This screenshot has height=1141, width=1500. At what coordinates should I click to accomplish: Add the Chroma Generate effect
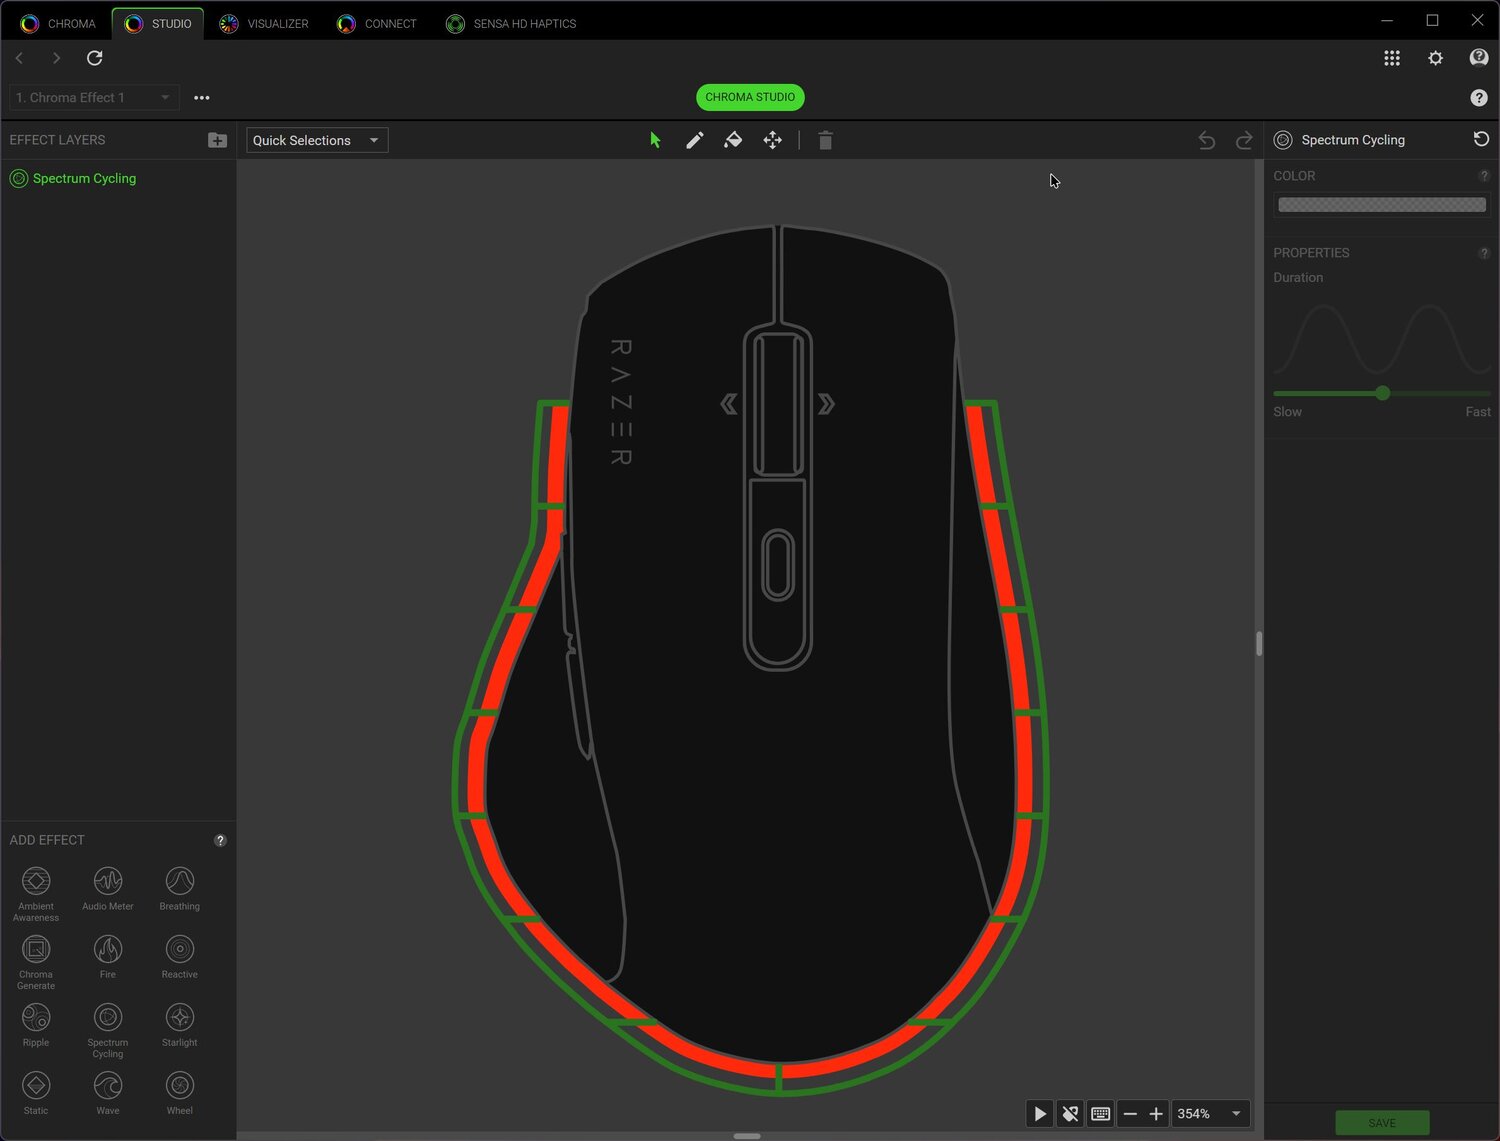[36, 960]
